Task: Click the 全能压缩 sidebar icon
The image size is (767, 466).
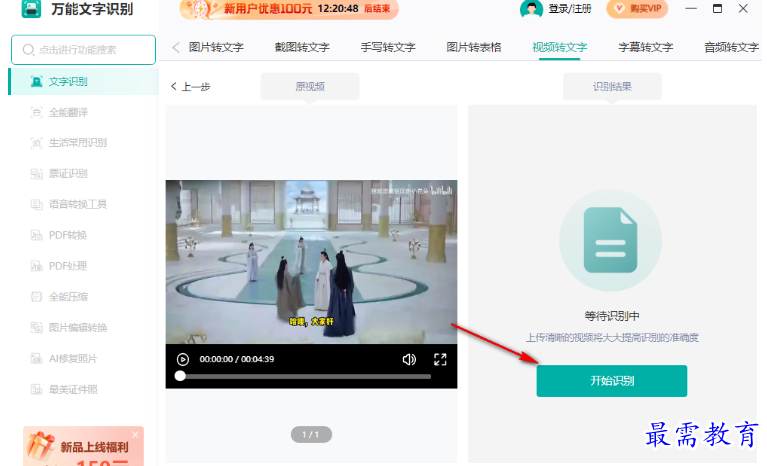Action: click(x=37, y=297)
